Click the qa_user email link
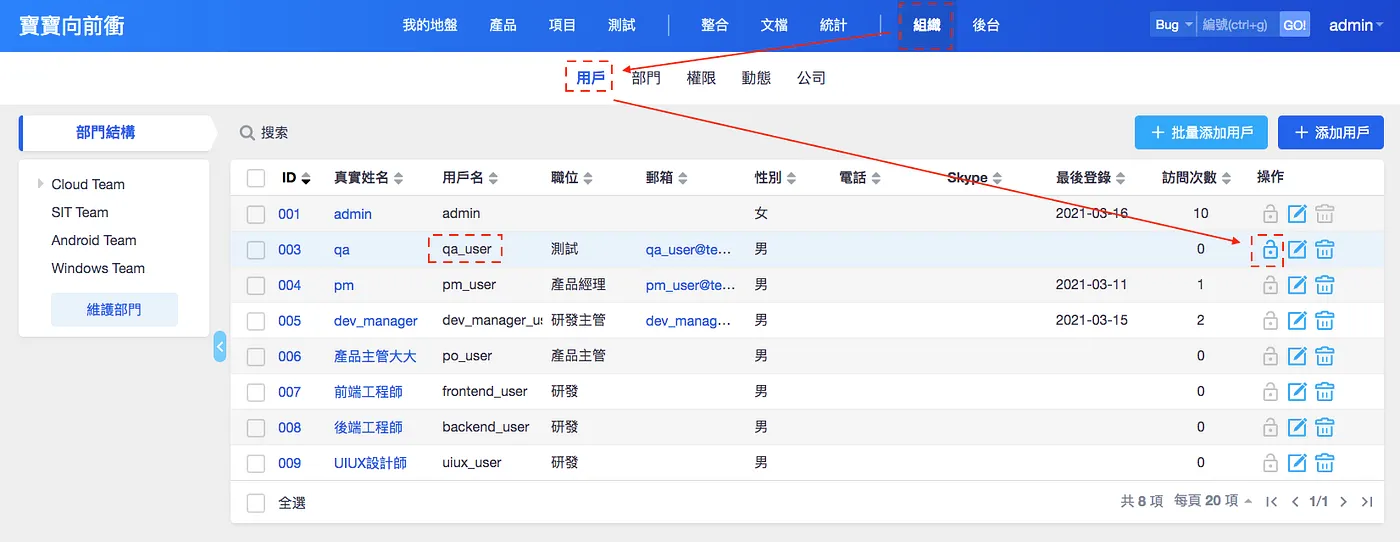This screenshot has height=542, width=1400. tap(689, 250)
